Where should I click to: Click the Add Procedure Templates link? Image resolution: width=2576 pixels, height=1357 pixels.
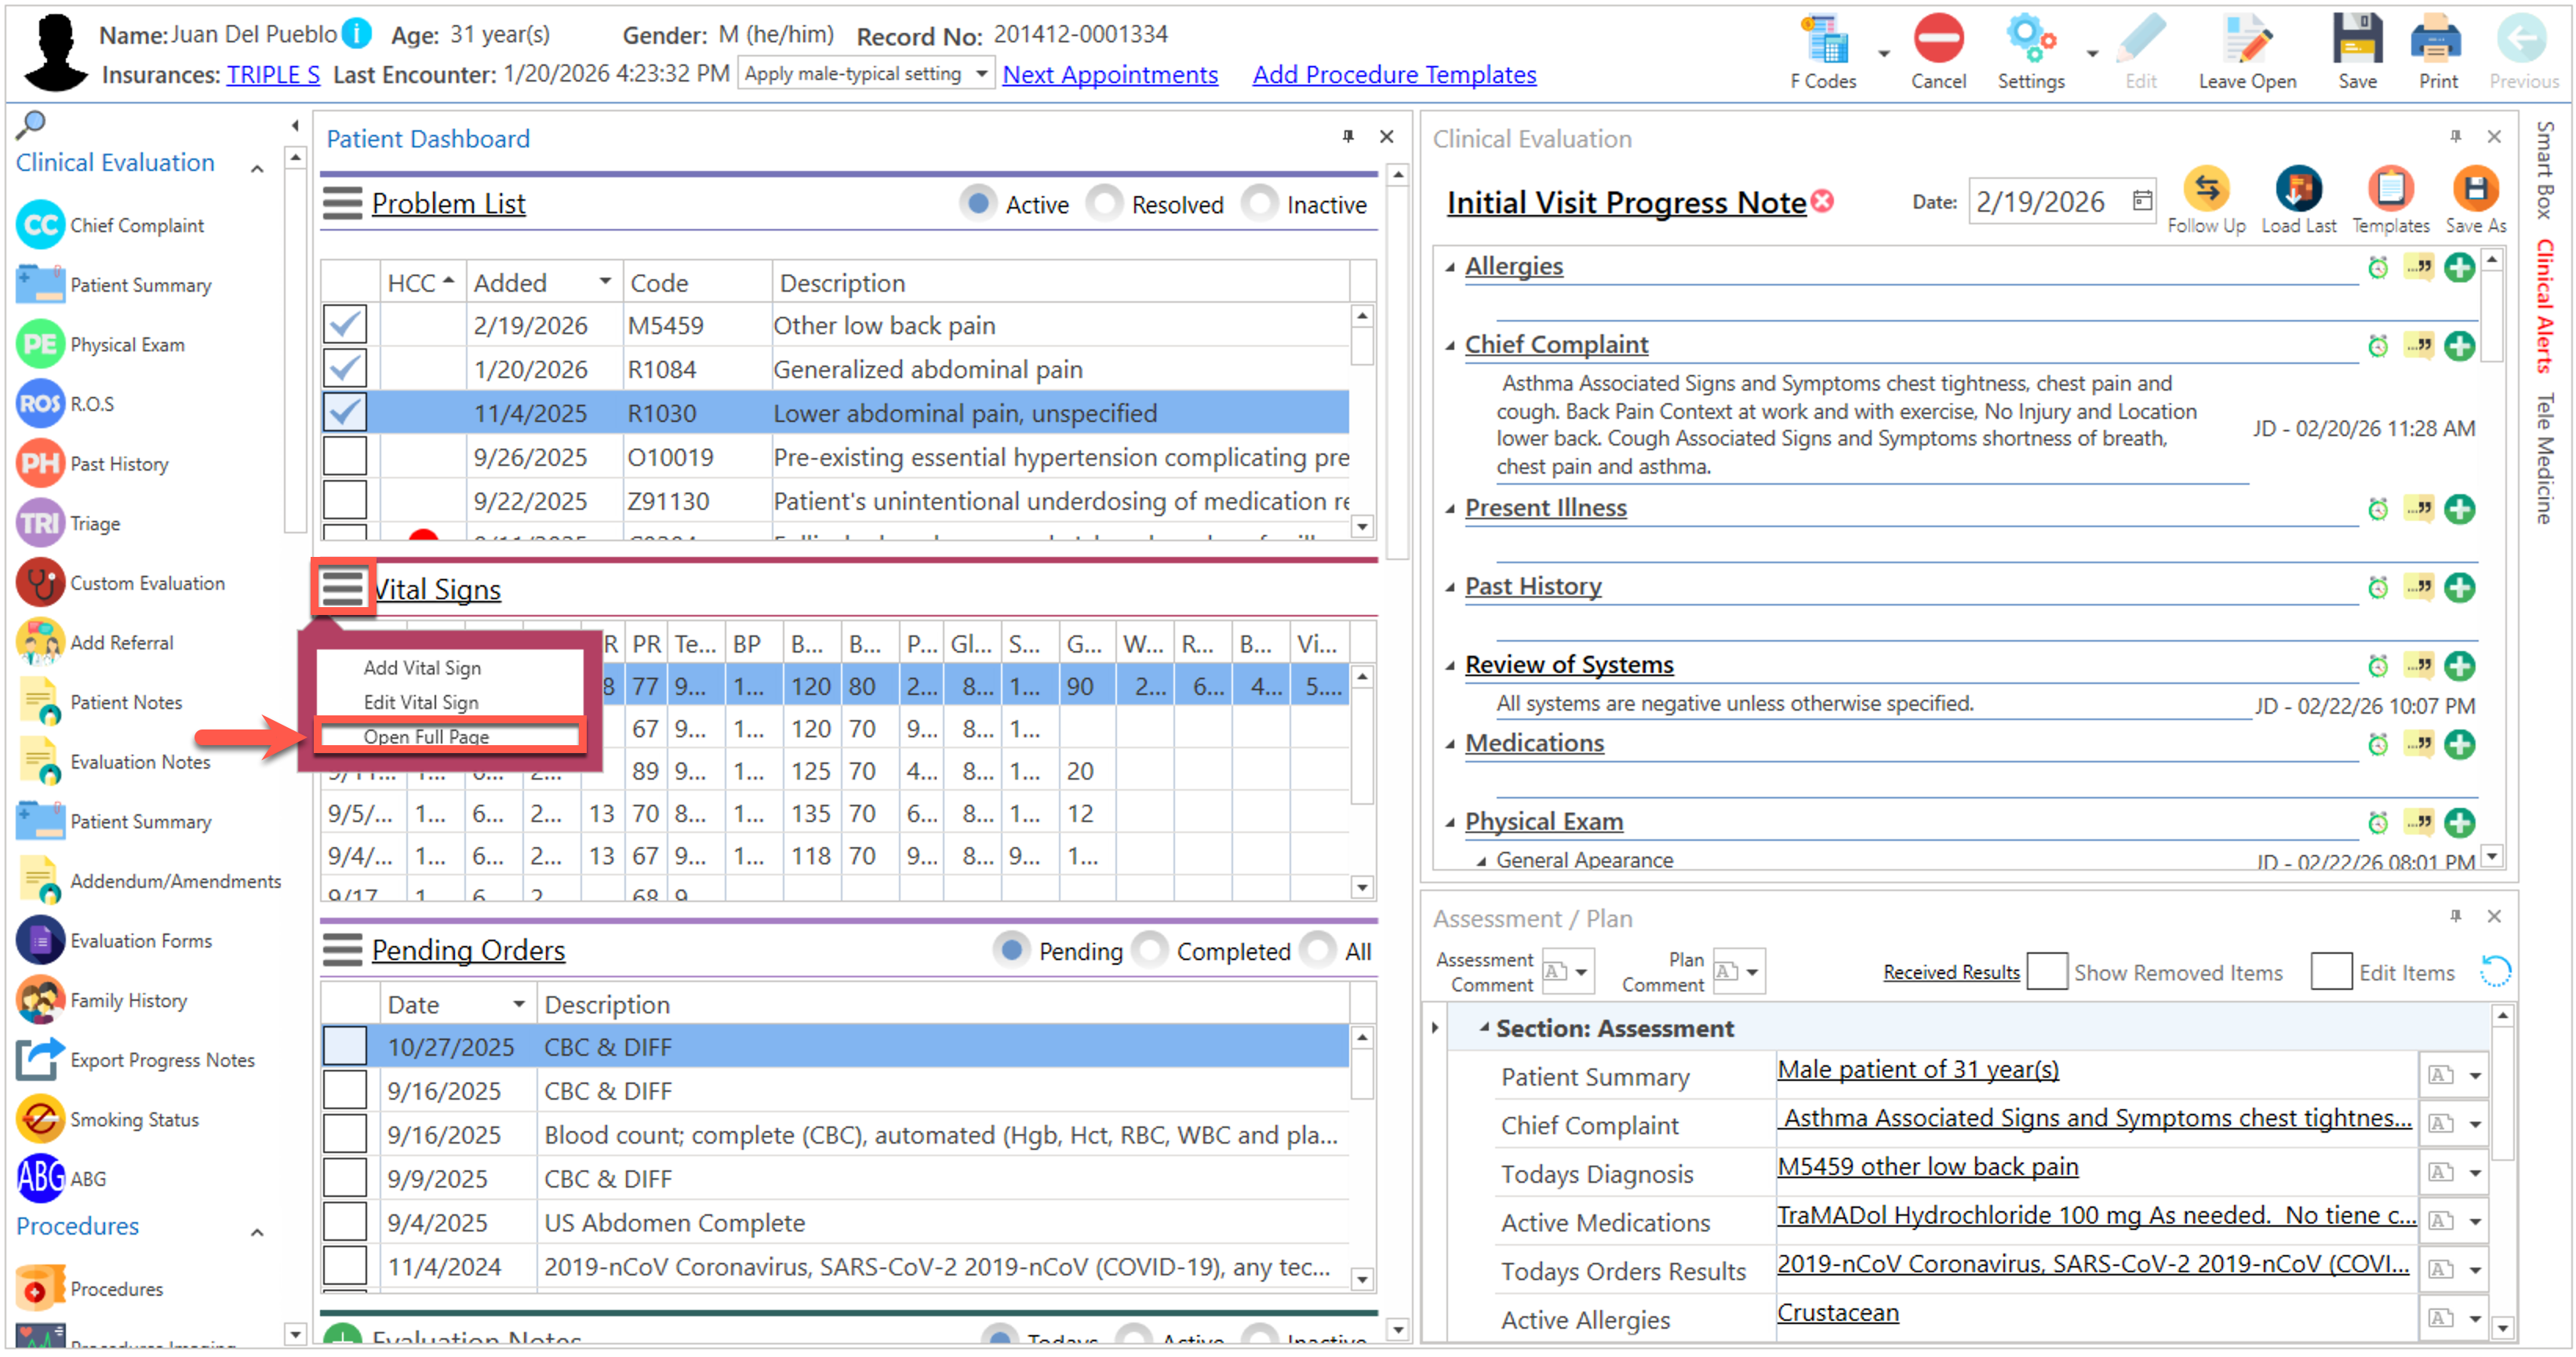(1393, 75)
